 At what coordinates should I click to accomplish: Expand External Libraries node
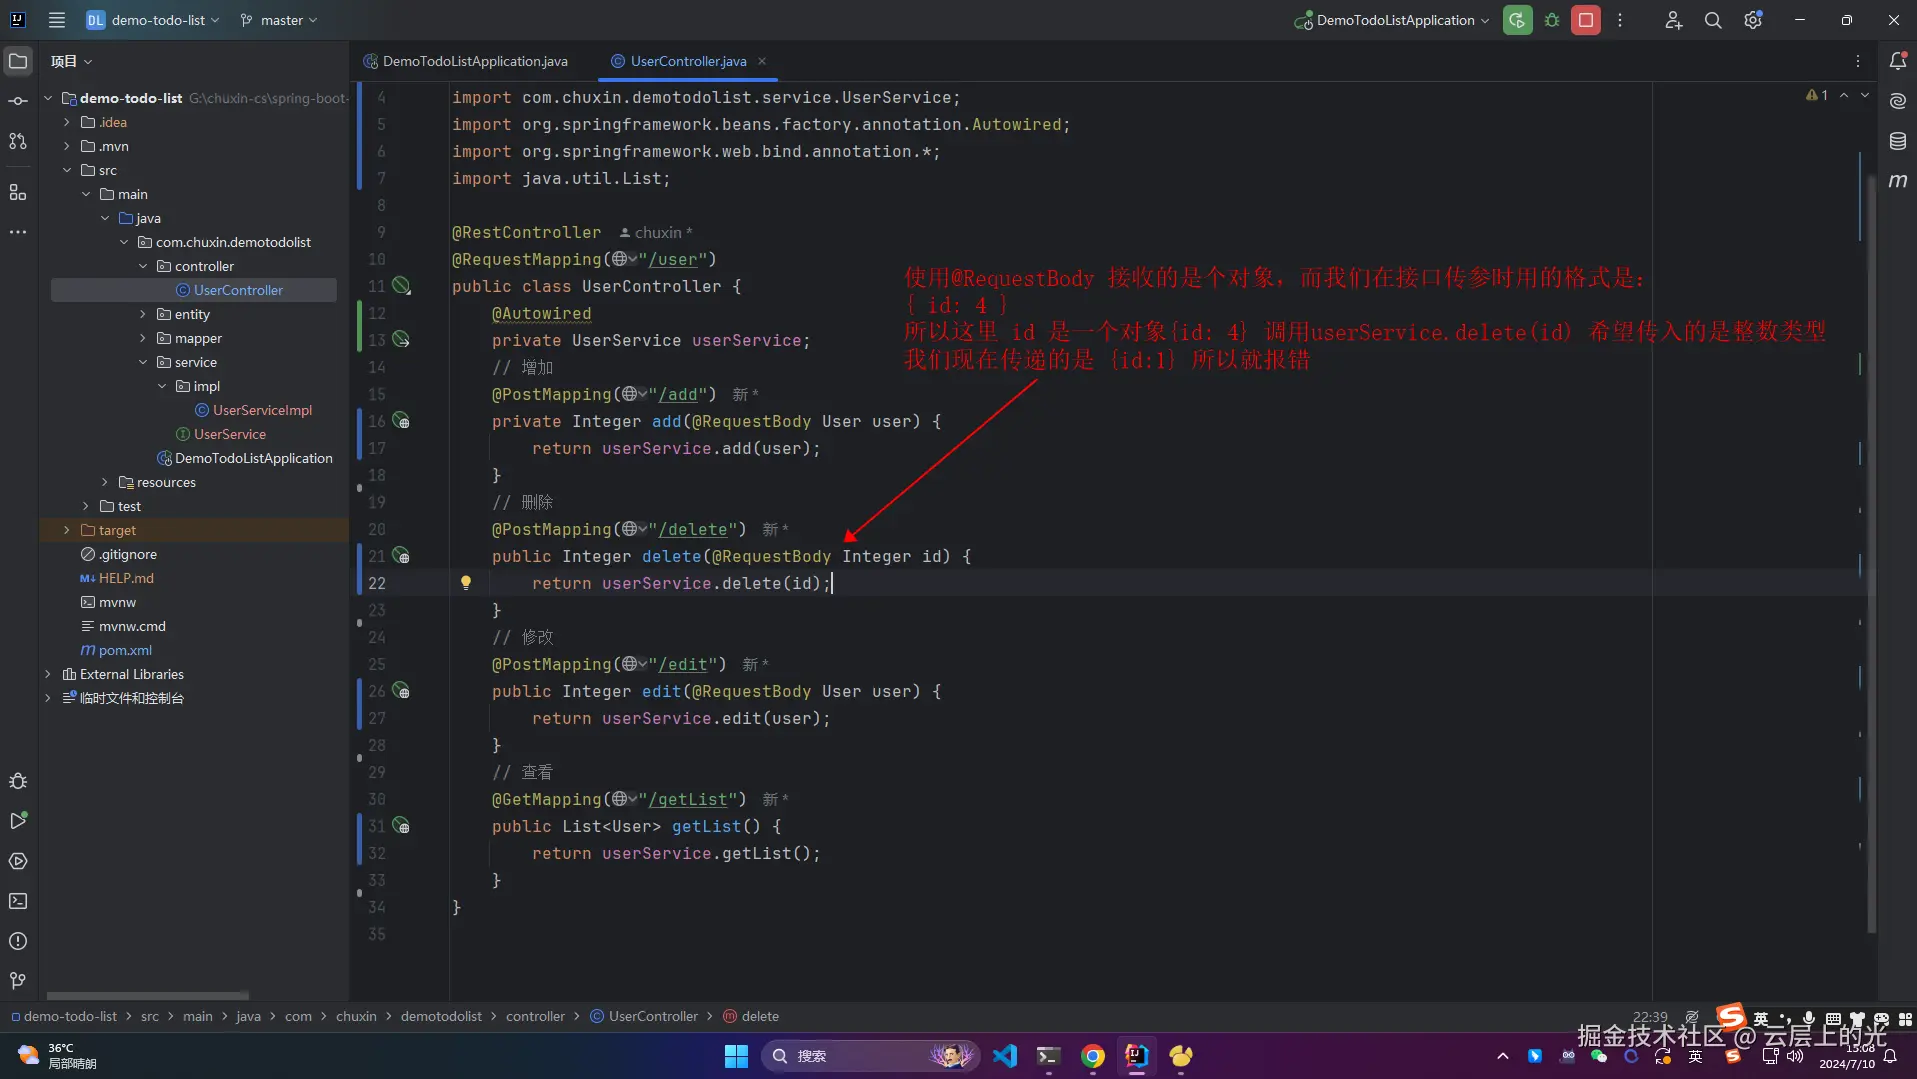tap(48, 674)
